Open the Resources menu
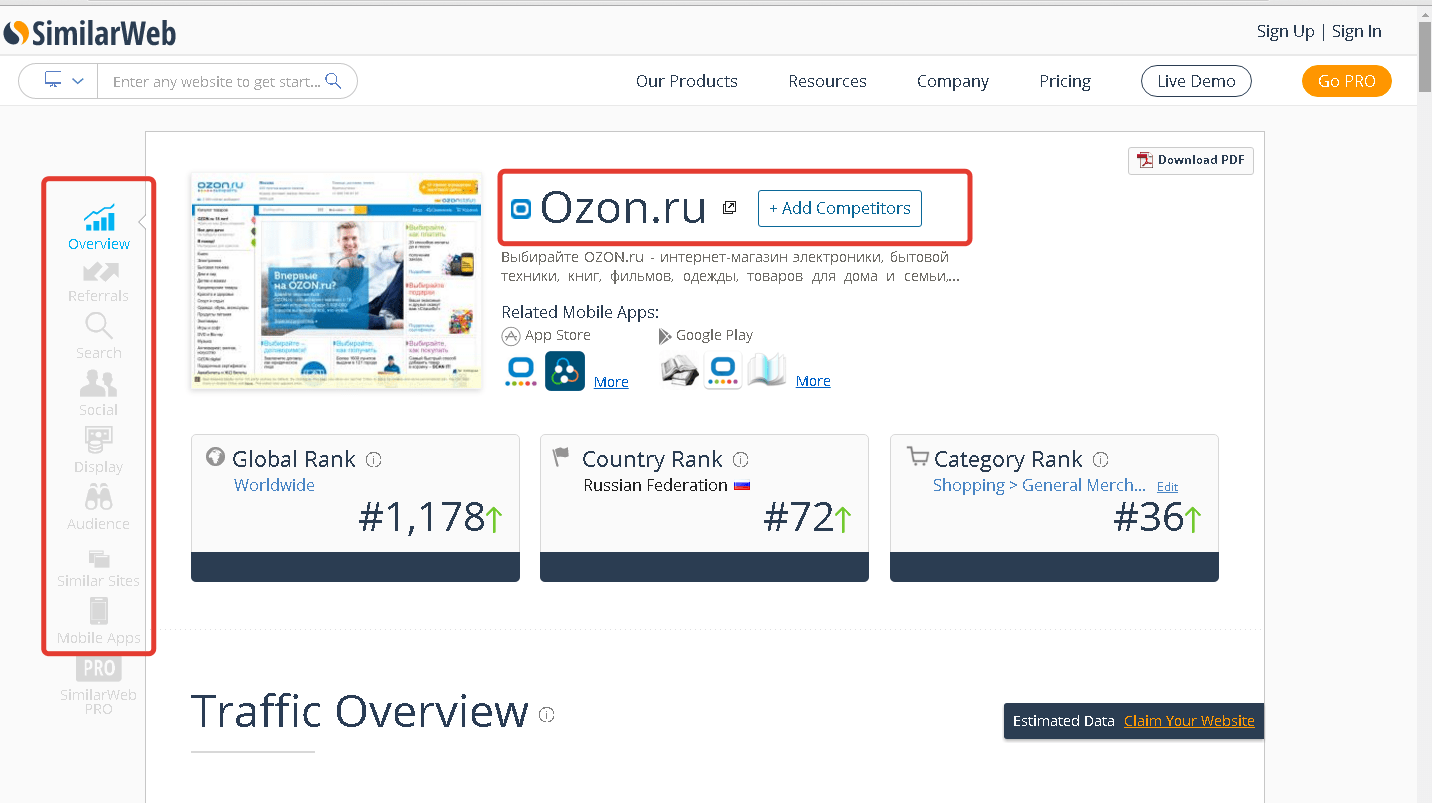1432x803 pixels. point(827,81)
